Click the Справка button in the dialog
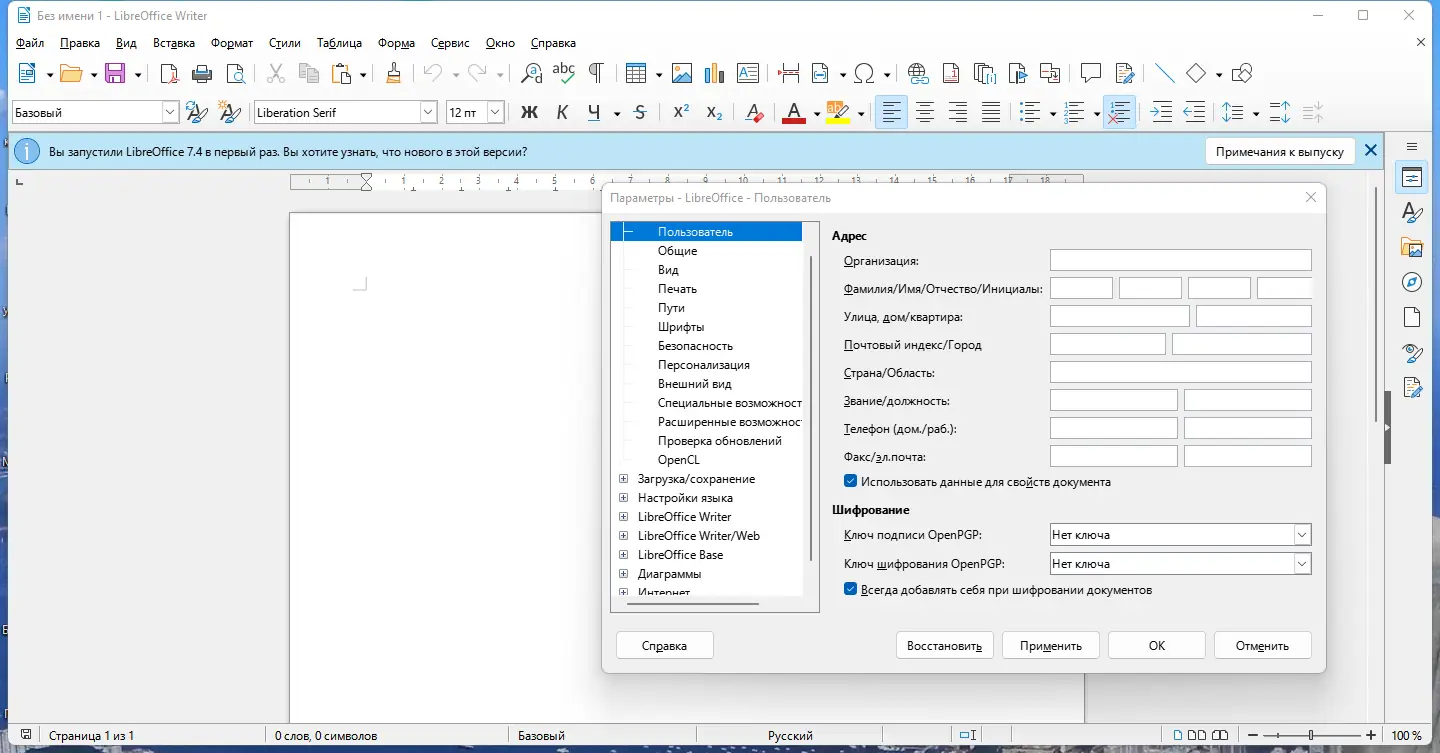The width and height of the screenshot is (1440, 753). 665,645
